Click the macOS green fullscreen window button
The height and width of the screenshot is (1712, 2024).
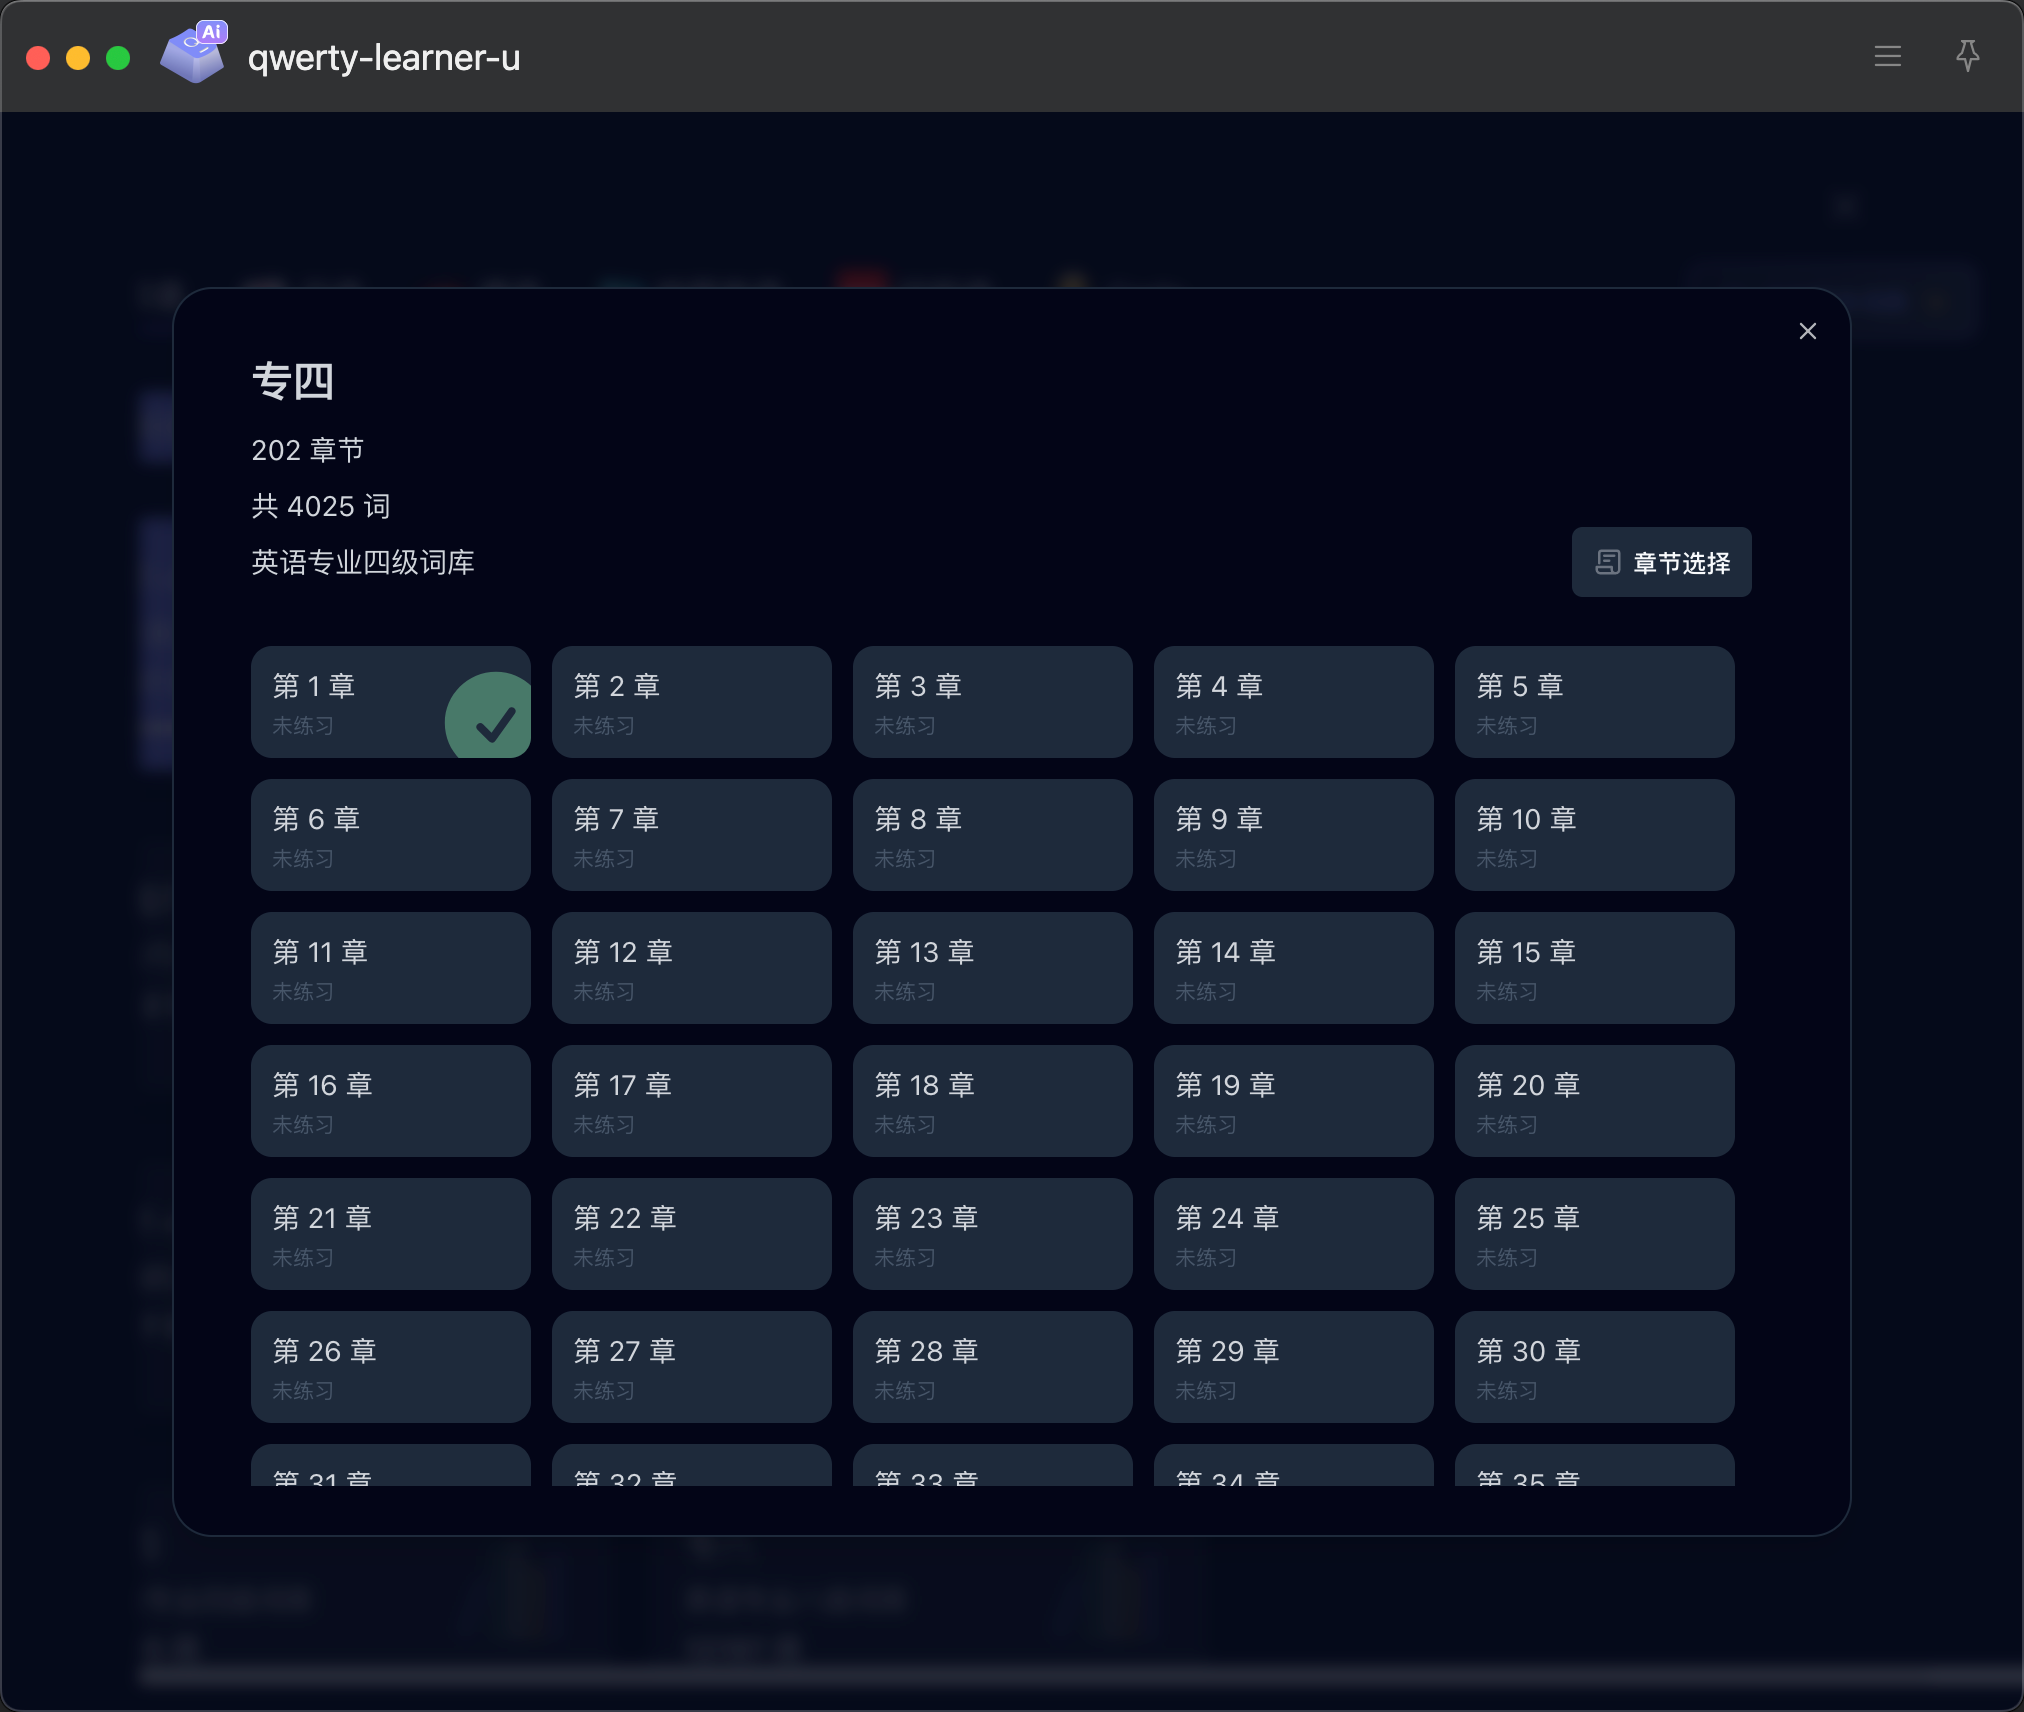[118, 58]
